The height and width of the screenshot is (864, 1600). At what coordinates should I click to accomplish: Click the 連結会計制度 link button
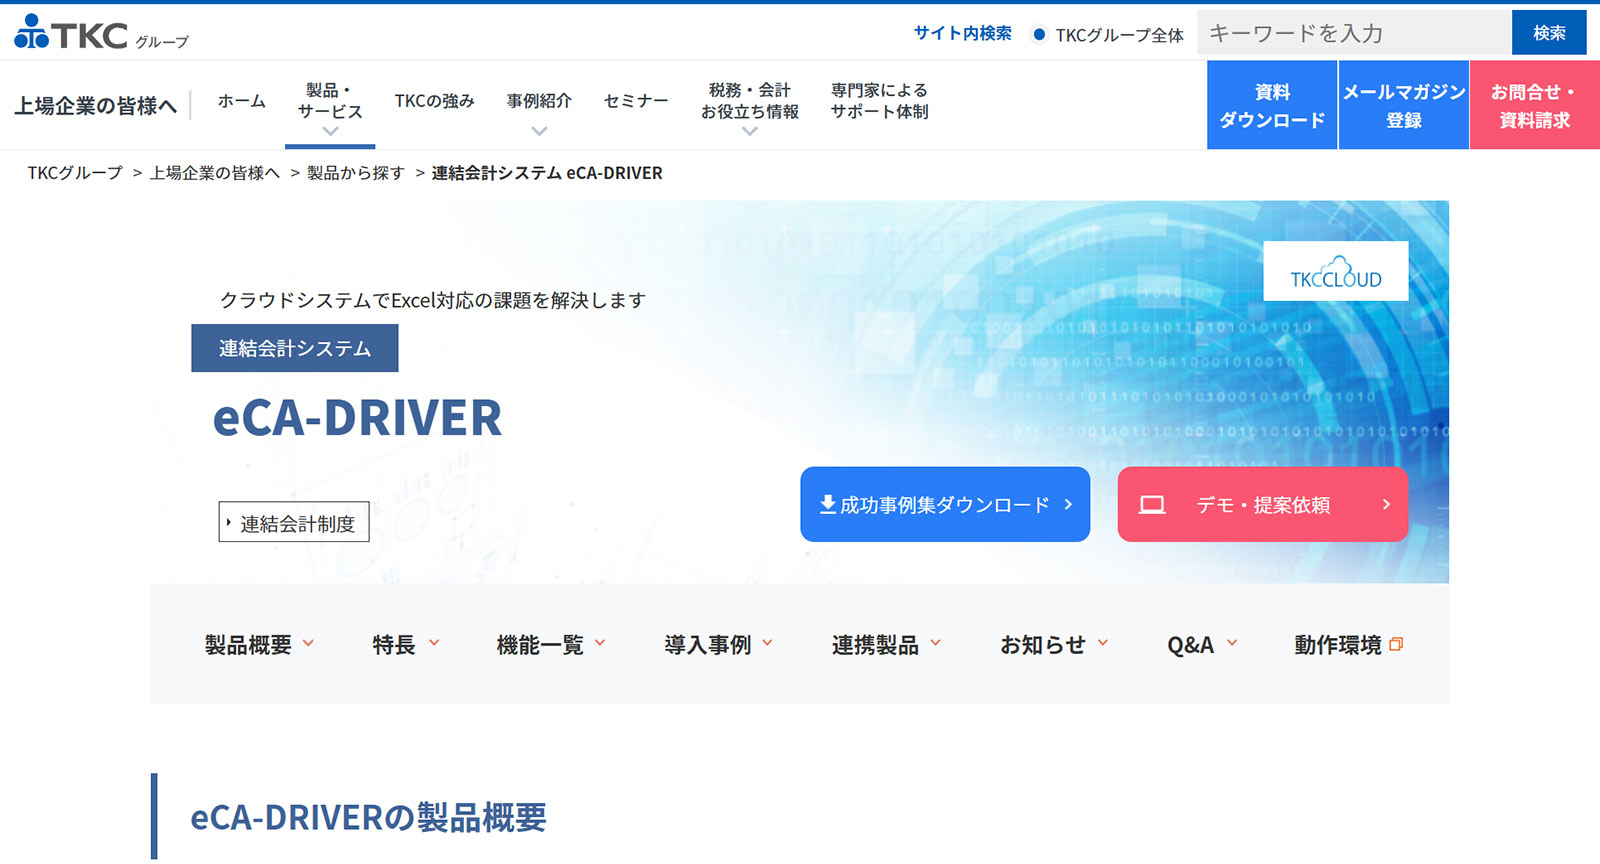(x=294, y=522)
